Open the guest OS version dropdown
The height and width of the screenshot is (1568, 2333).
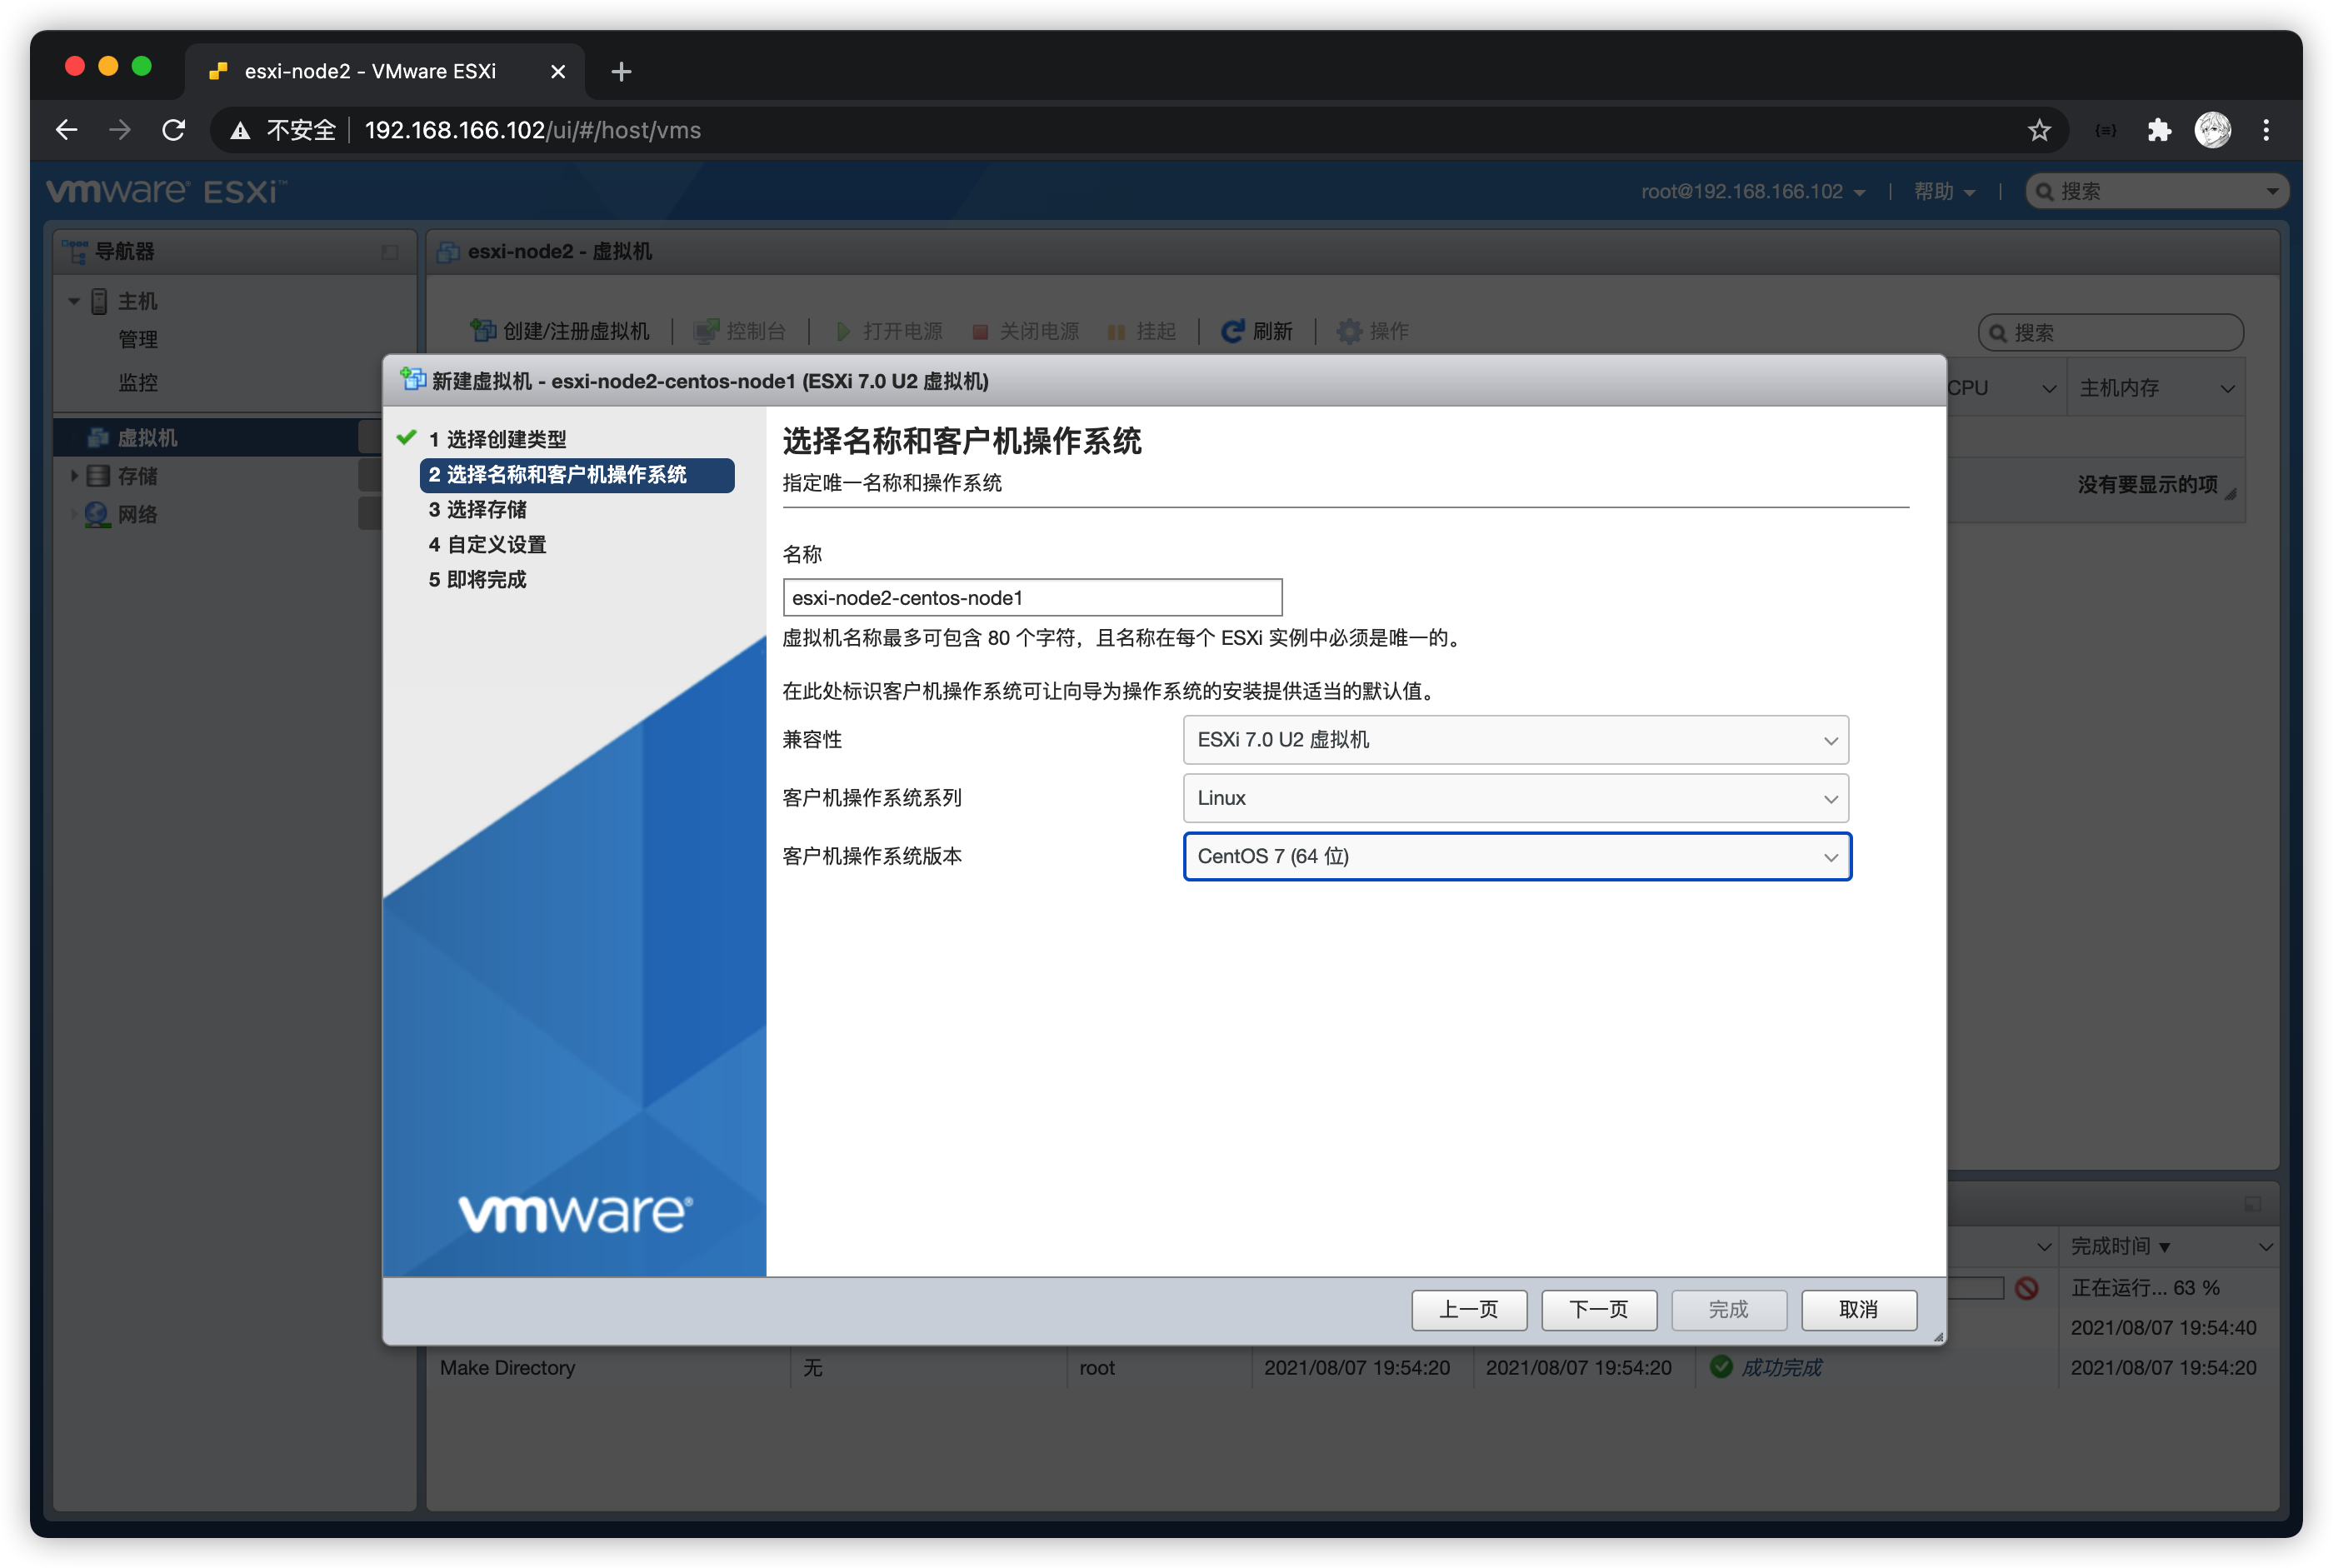click(x=1515, y=857)
